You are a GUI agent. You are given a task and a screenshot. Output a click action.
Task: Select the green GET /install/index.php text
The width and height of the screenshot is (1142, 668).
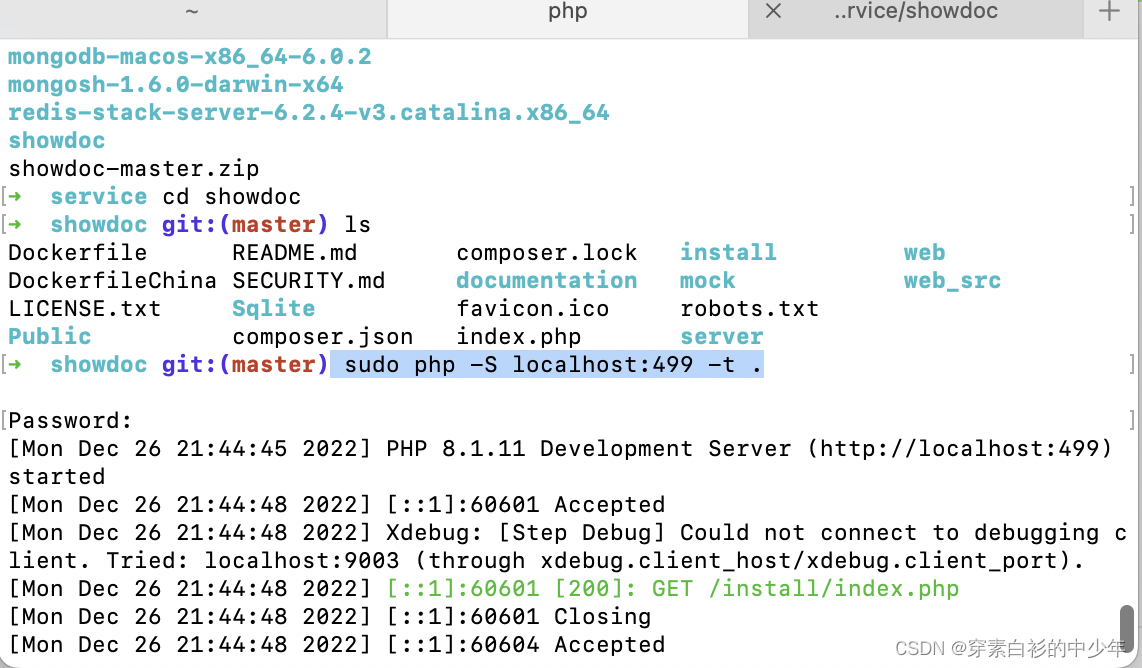tap(802, 588)
